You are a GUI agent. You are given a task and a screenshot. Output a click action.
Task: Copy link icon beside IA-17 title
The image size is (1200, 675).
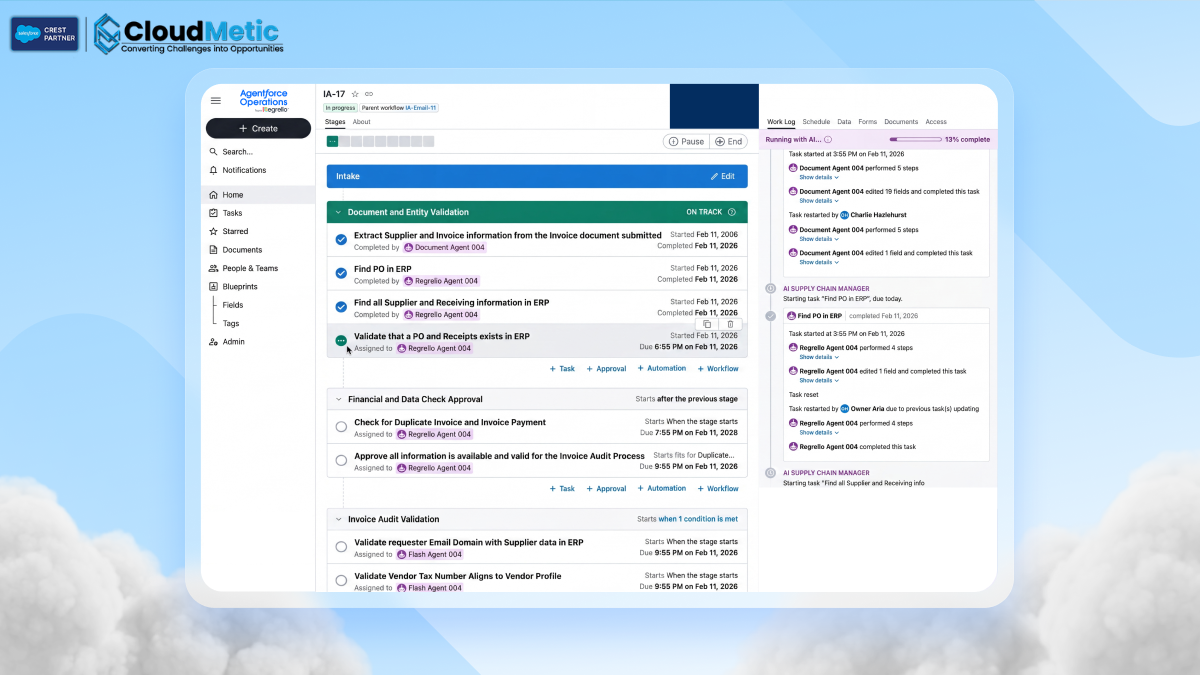[x=369, y=94]
